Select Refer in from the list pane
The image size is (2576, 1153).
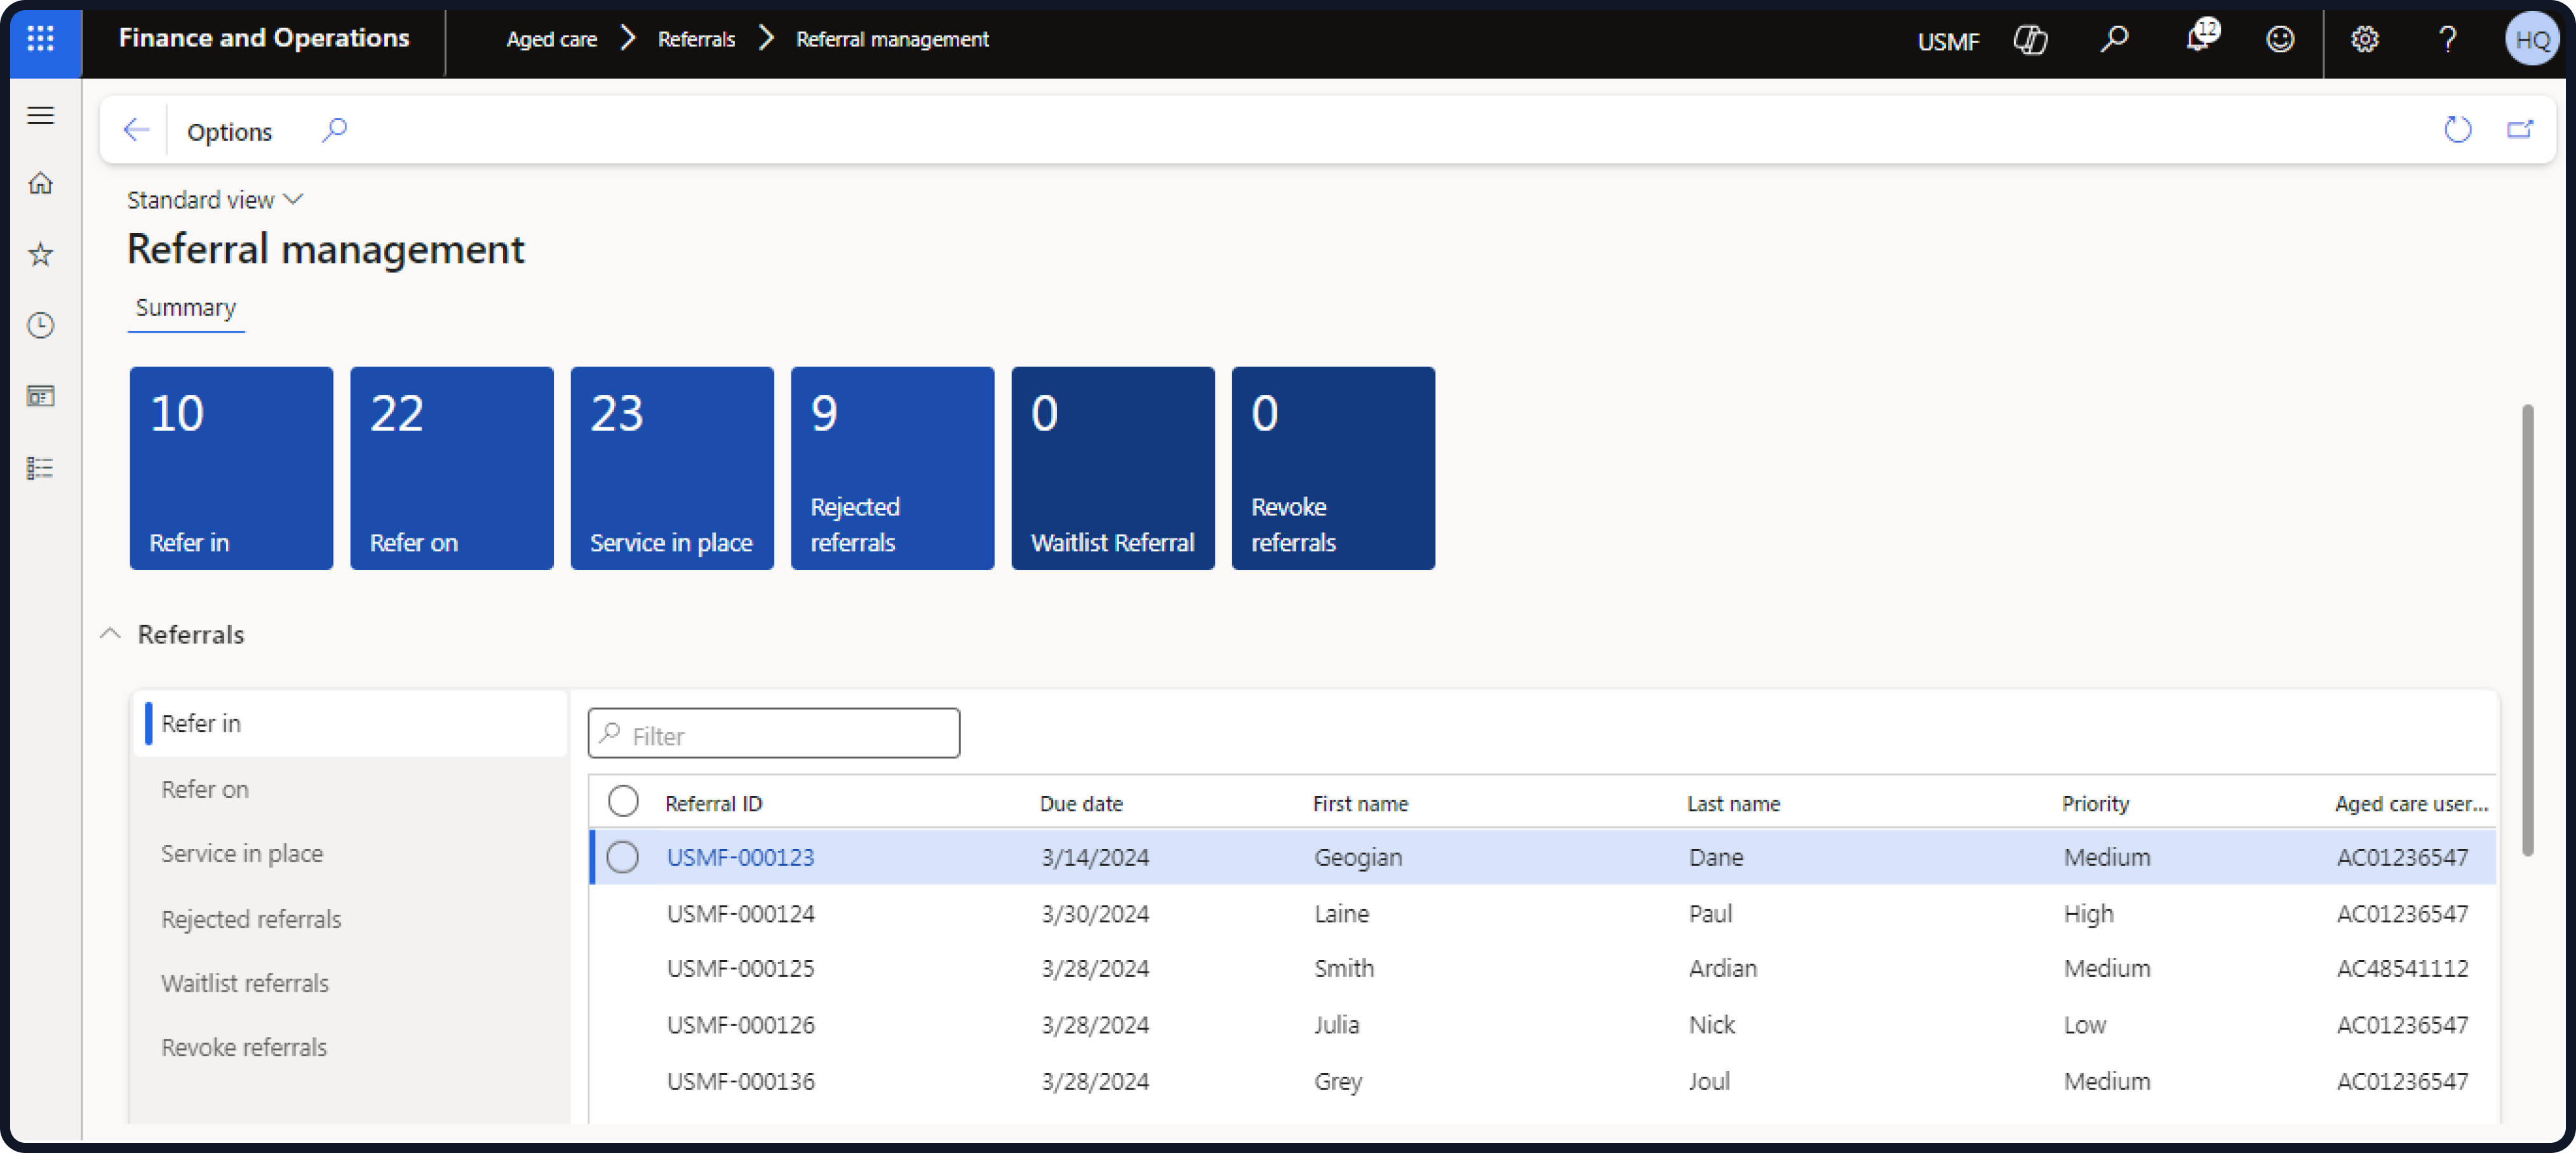[351, 723]
